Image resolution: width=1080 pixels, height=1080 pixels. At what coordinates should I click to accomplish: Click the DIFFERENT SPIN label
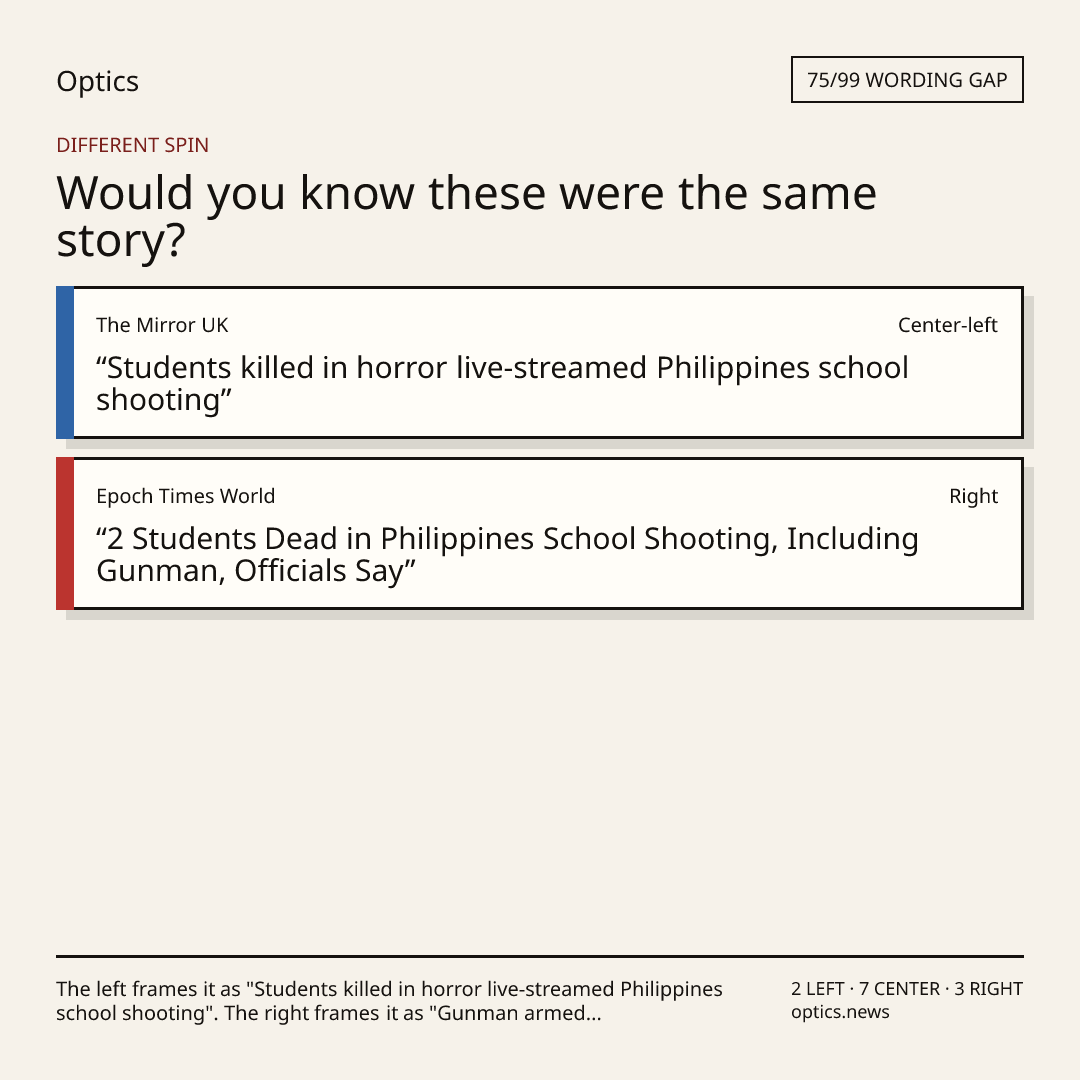132,145
